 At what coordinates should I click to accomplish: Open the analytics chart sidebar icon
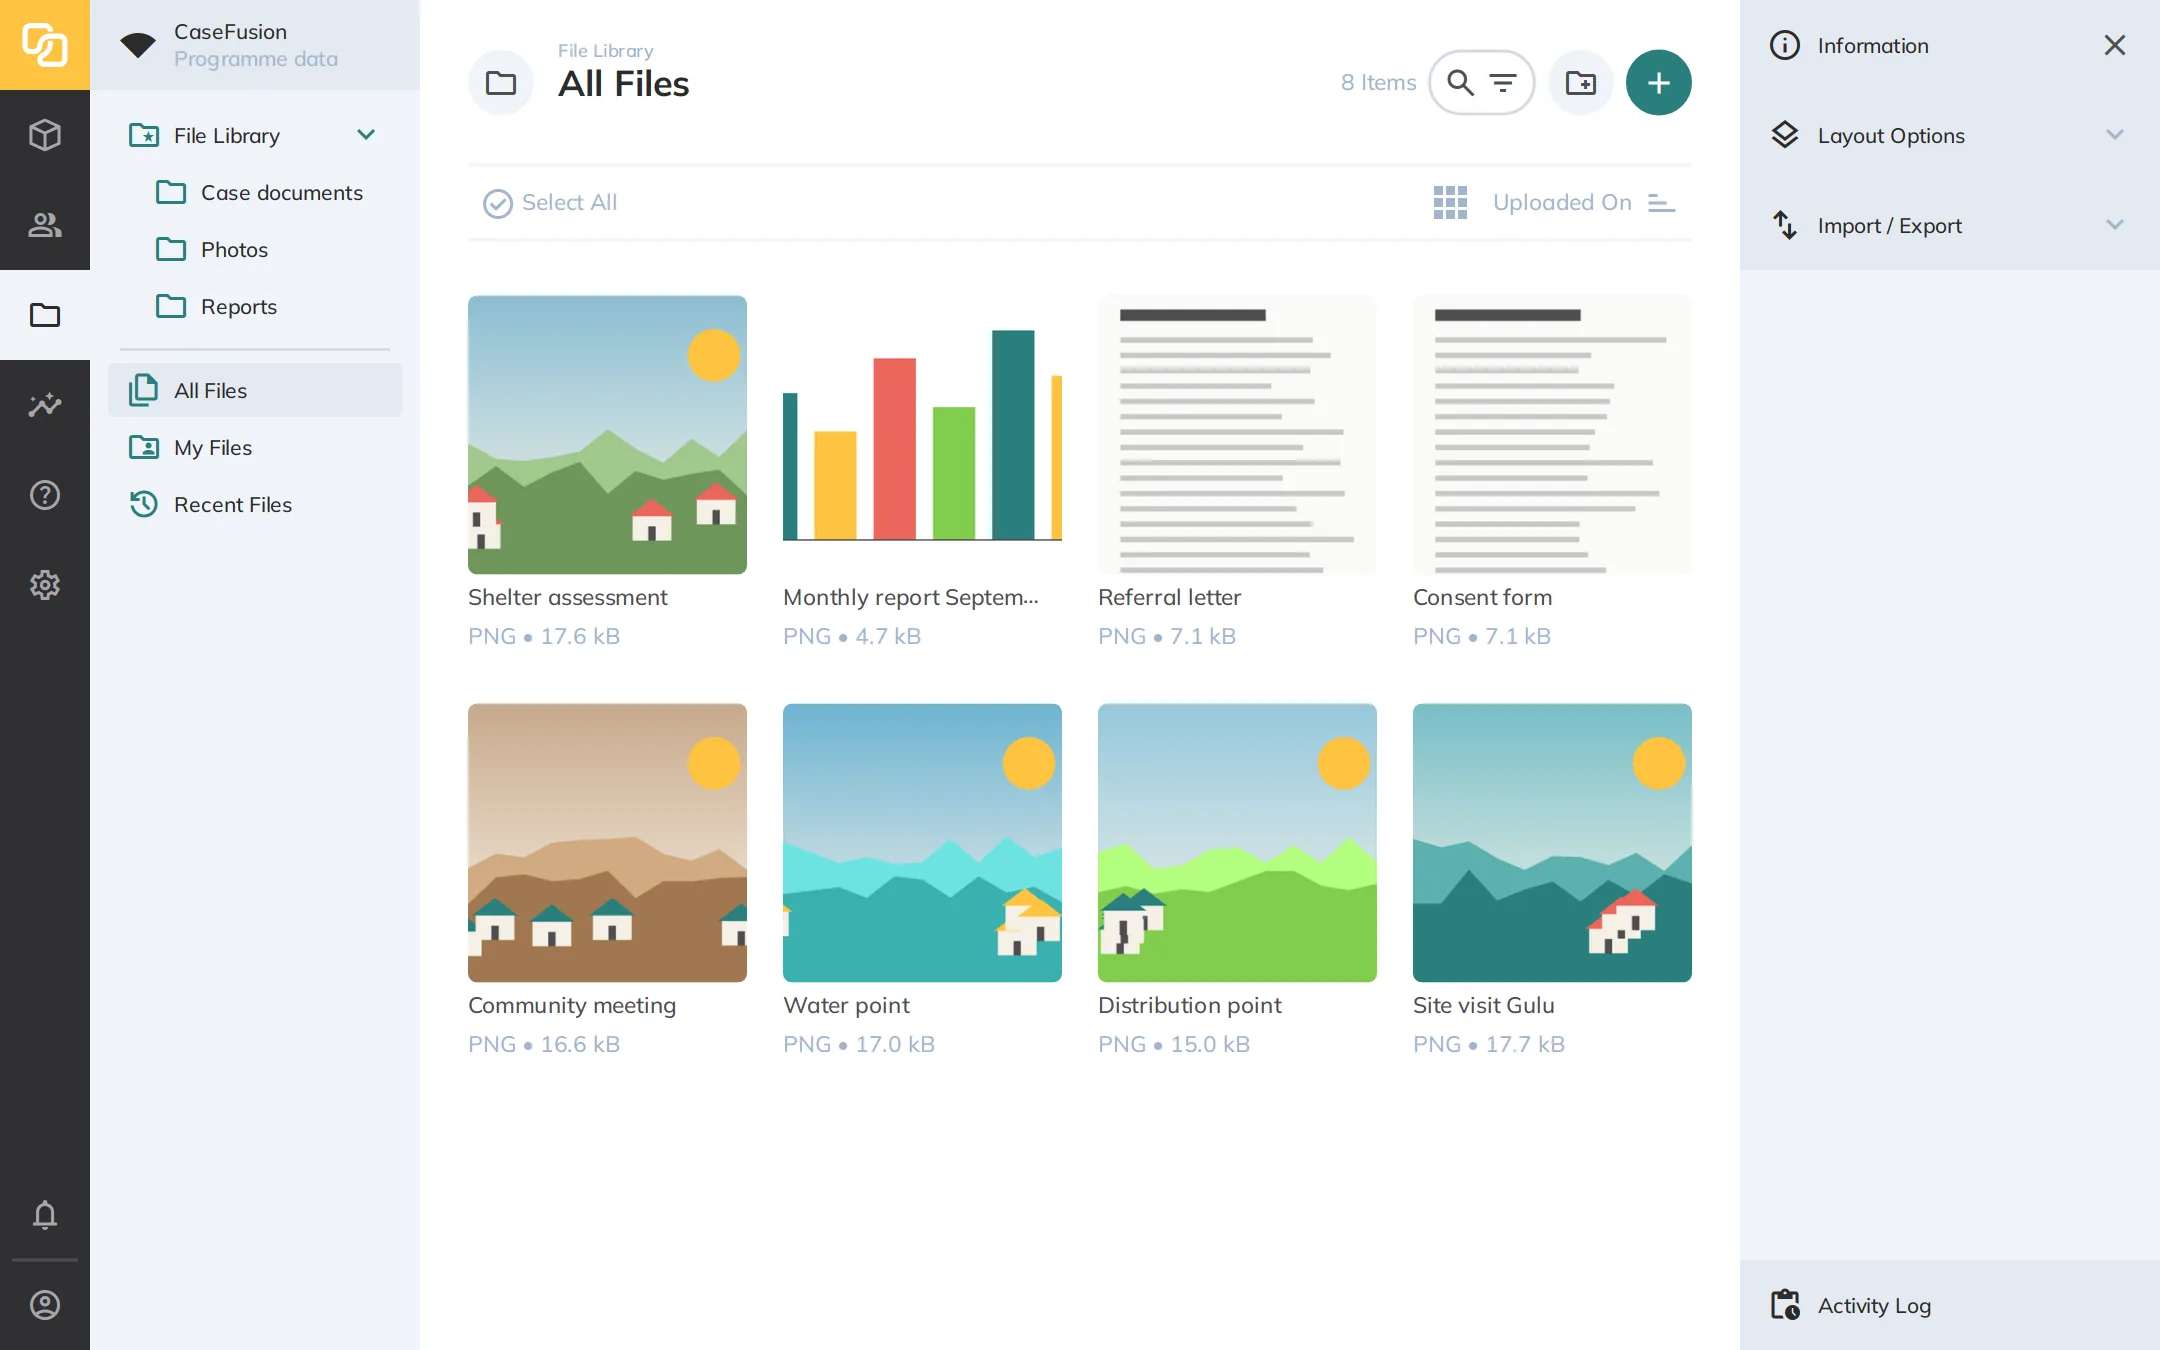[45, 405]
